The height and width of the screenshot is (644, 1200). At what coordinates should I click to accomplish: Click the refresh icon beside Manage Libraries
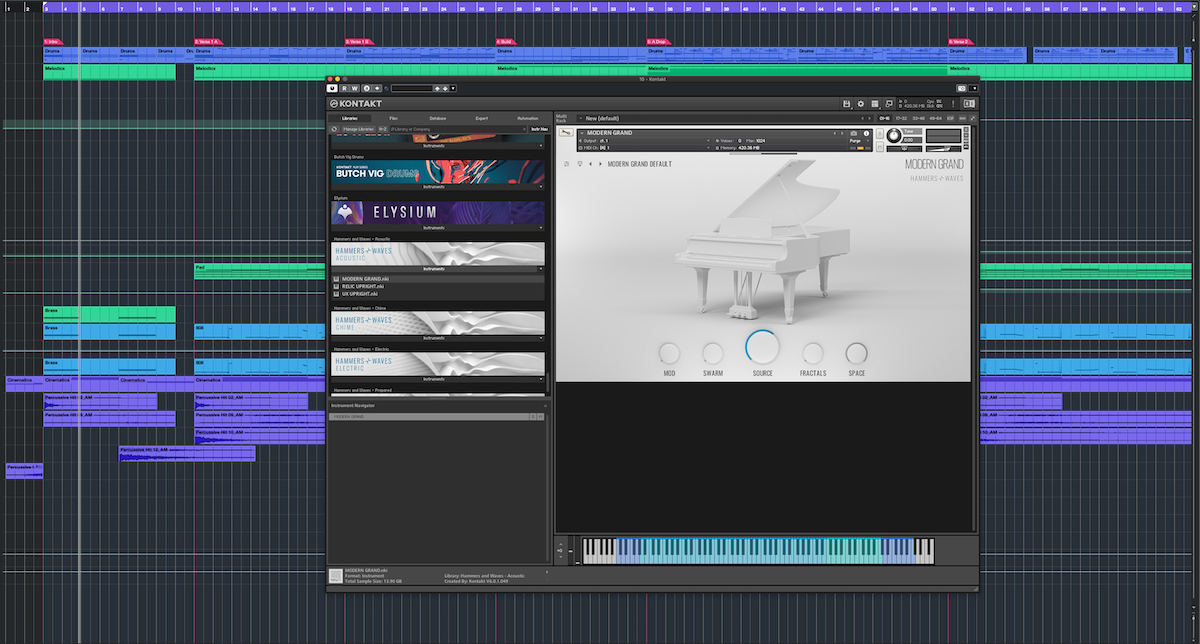tap(334, 129)
